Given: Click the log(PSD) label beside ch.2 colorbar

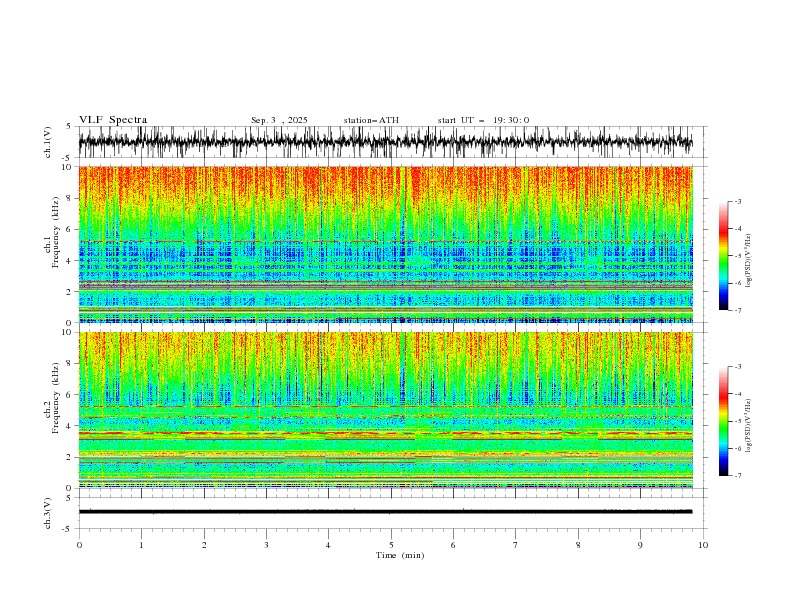Looking at the screenshot, I should click(x=748, y=426).
